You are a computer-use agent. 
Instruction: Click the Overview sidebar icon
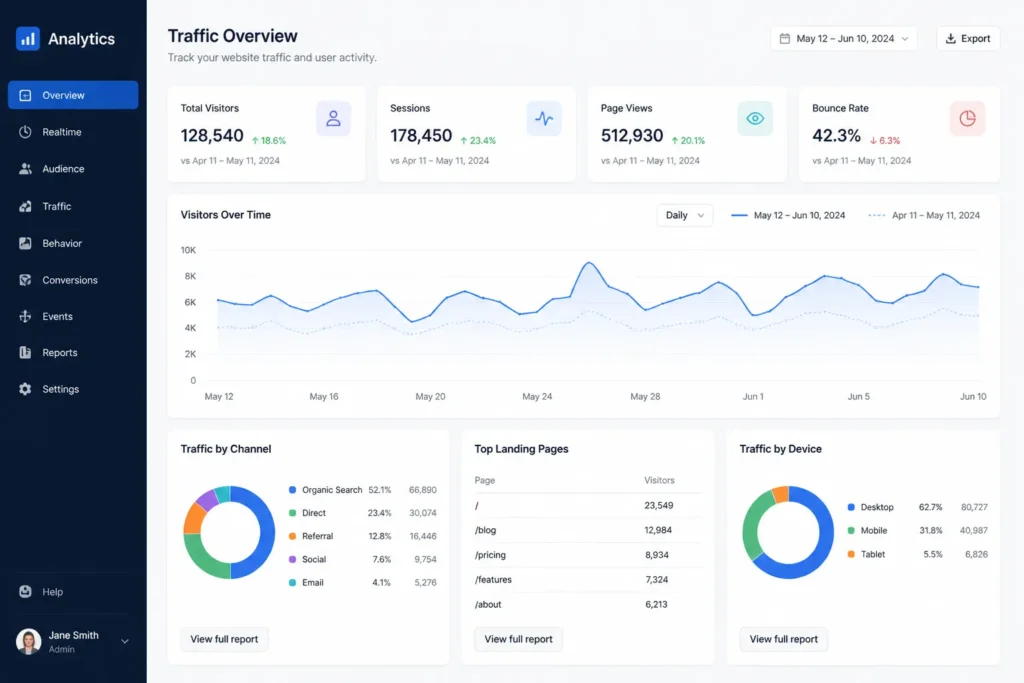25,95
